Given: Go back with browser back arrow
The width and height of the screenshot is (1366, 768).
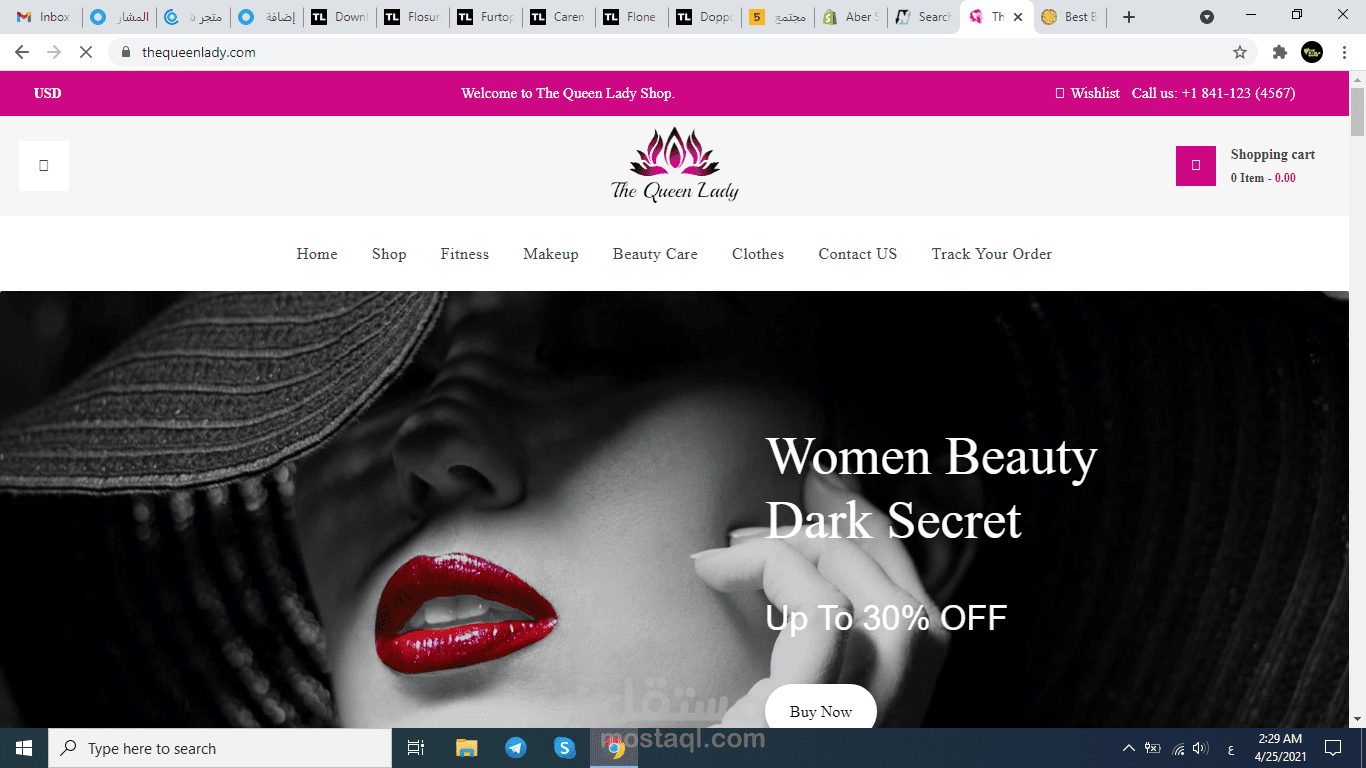Looking at the screenshot, I should [22, 52].
